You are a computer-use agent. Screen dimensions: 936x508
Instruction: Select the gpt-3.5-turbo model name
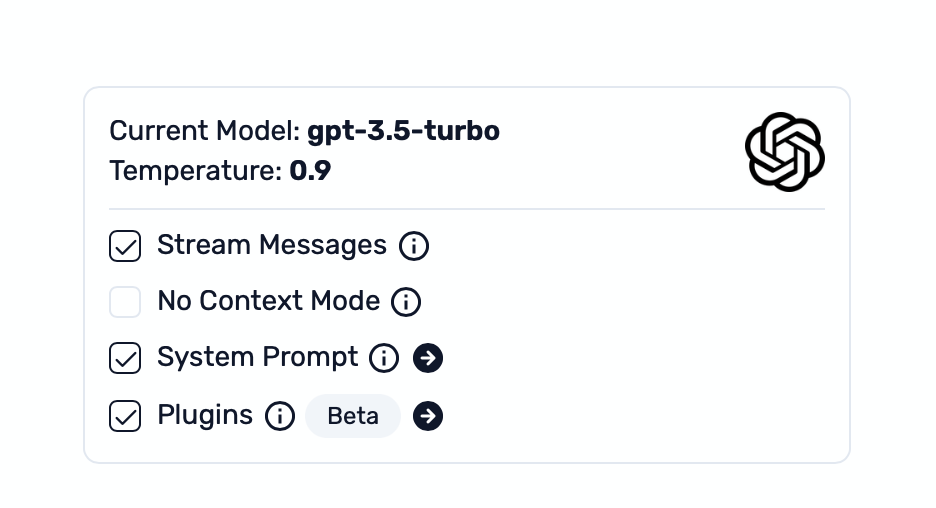403,131
